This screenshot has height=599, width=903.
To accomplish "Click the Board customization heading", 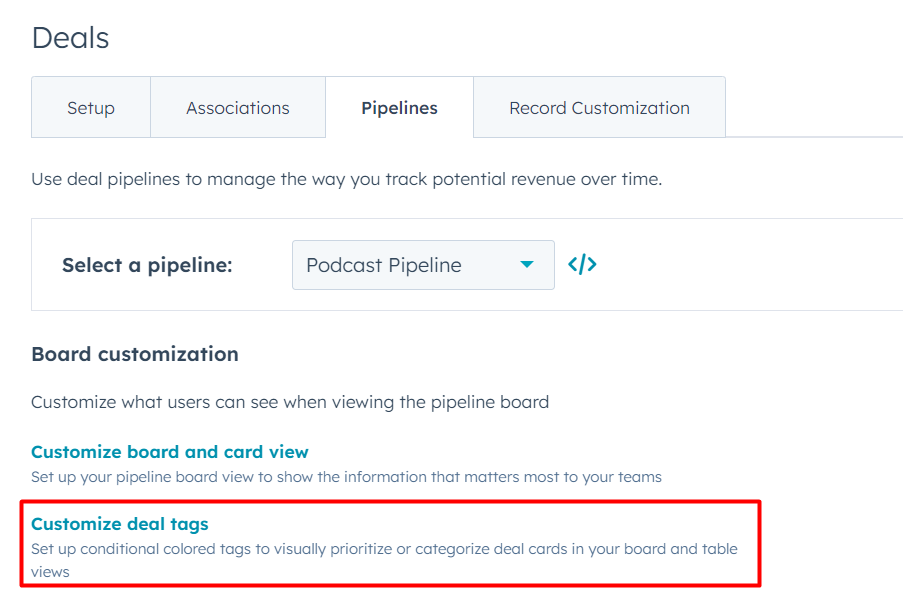I will pos(135,354).
